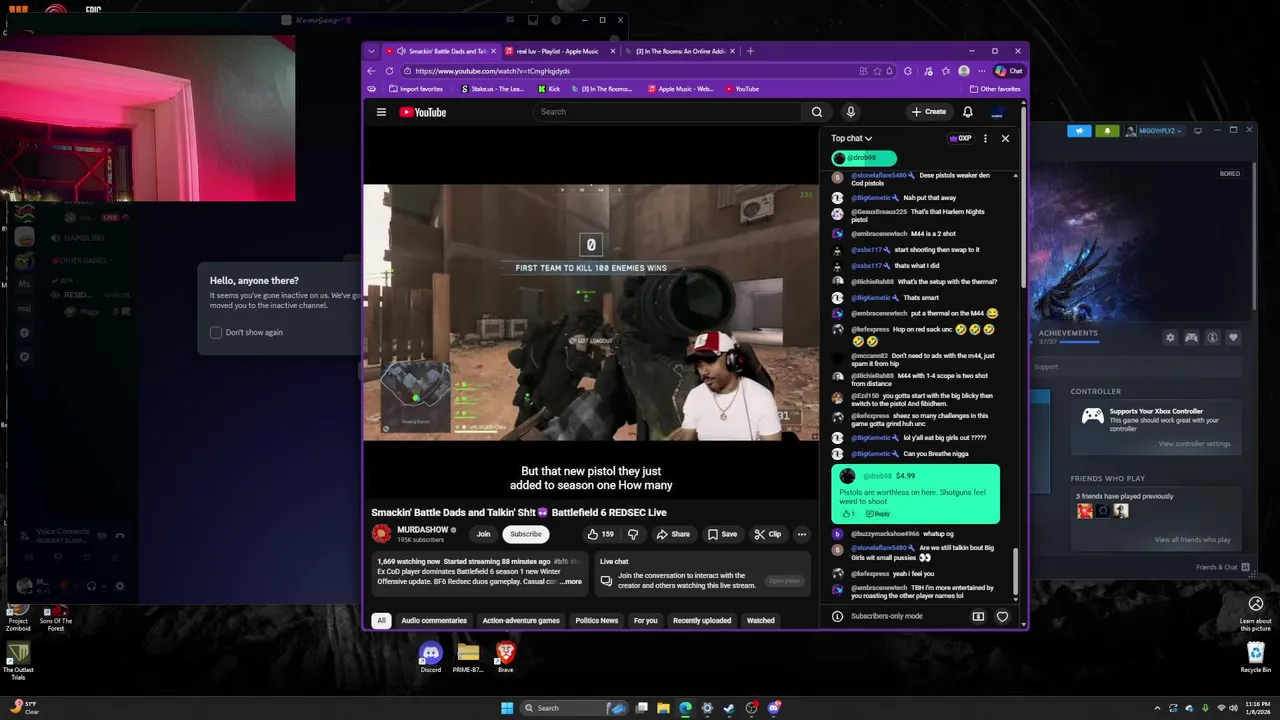Screen dimensions: 1280x720
Task: Select the For you chip
Action: pos(646,621)
